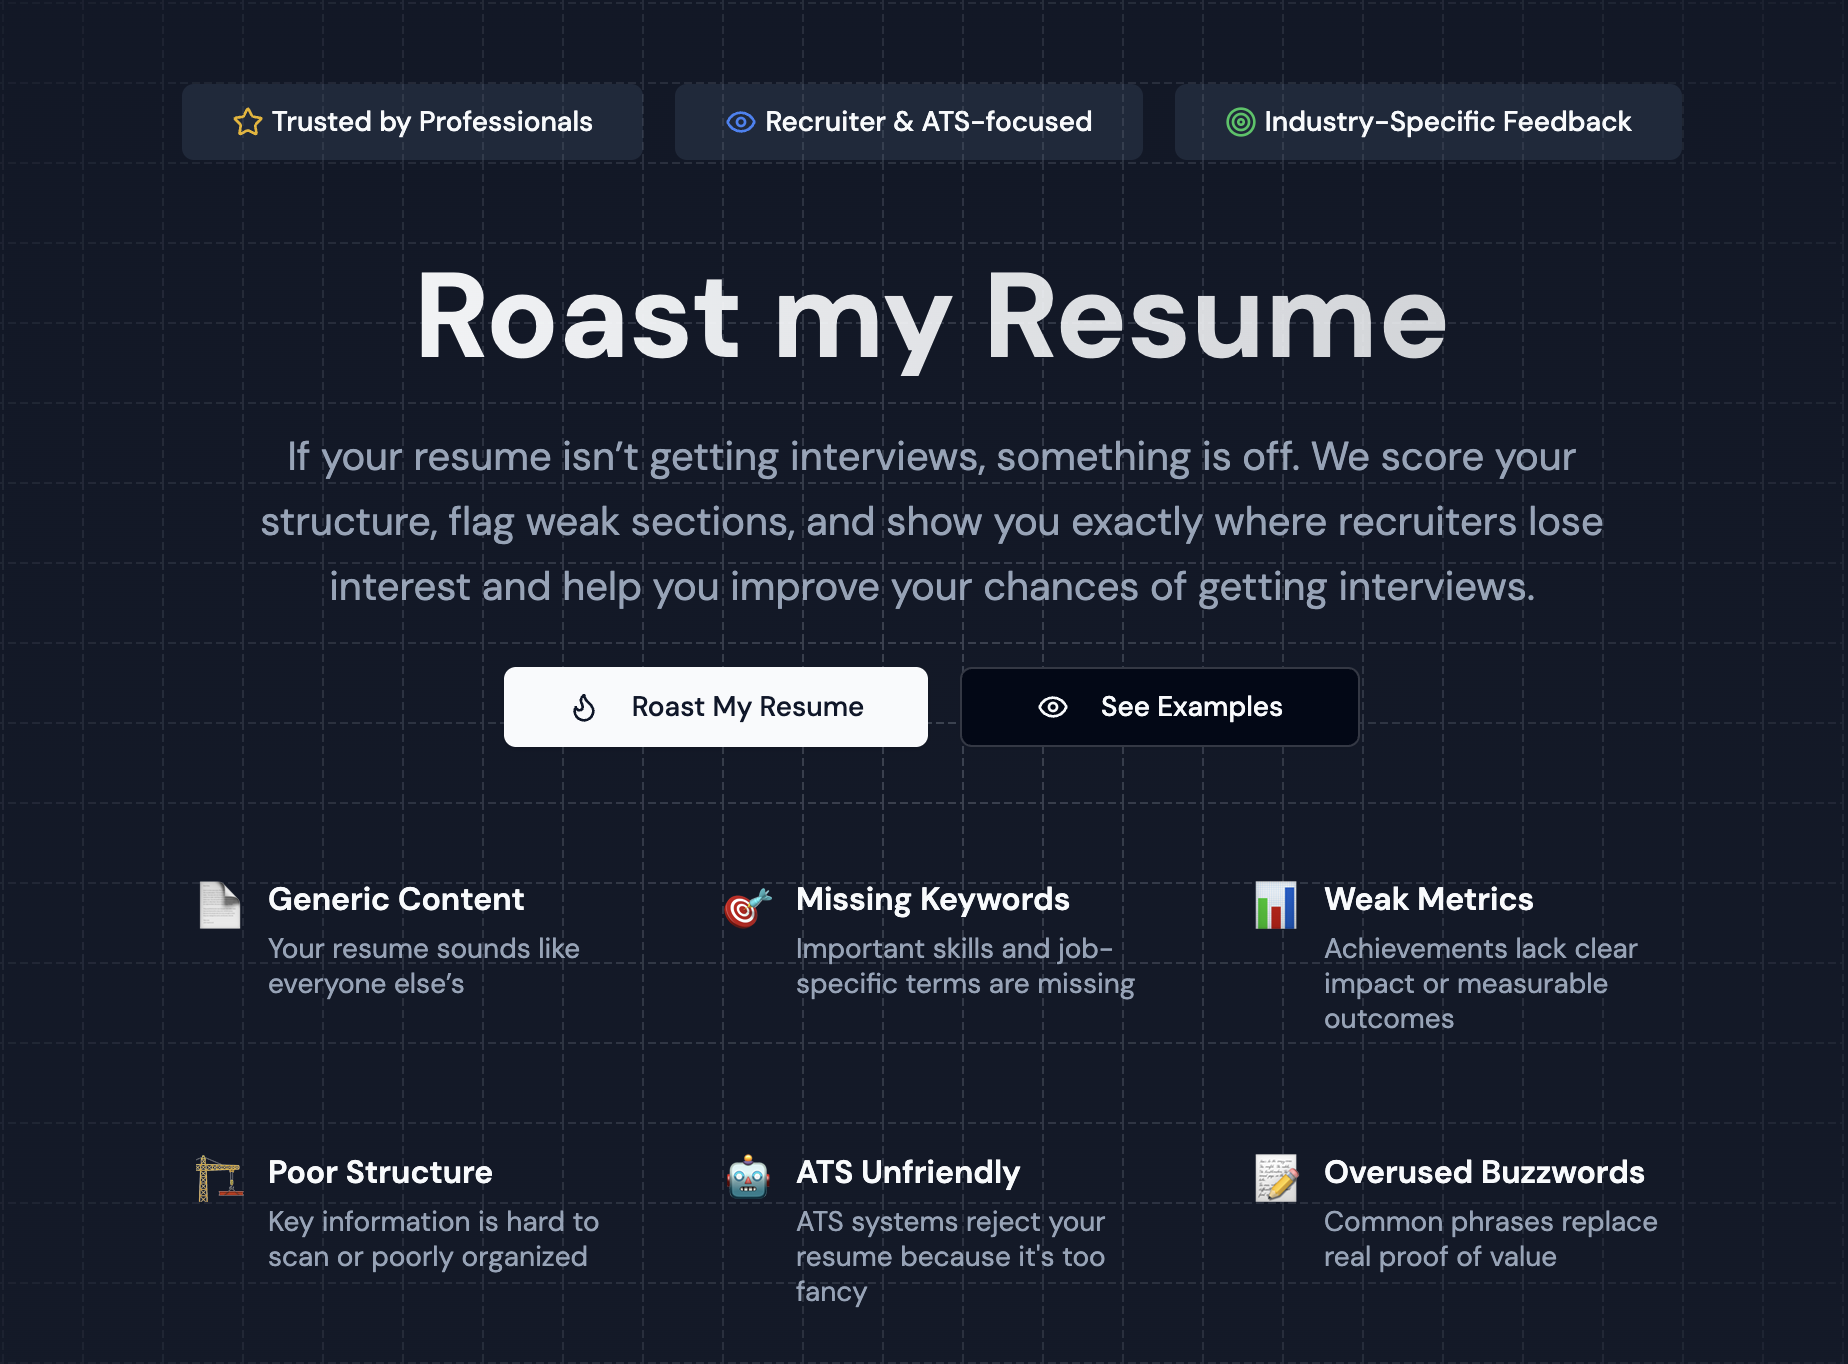Click the Roast my Resume page heading

pyautogui.click(x=924, y=318)
